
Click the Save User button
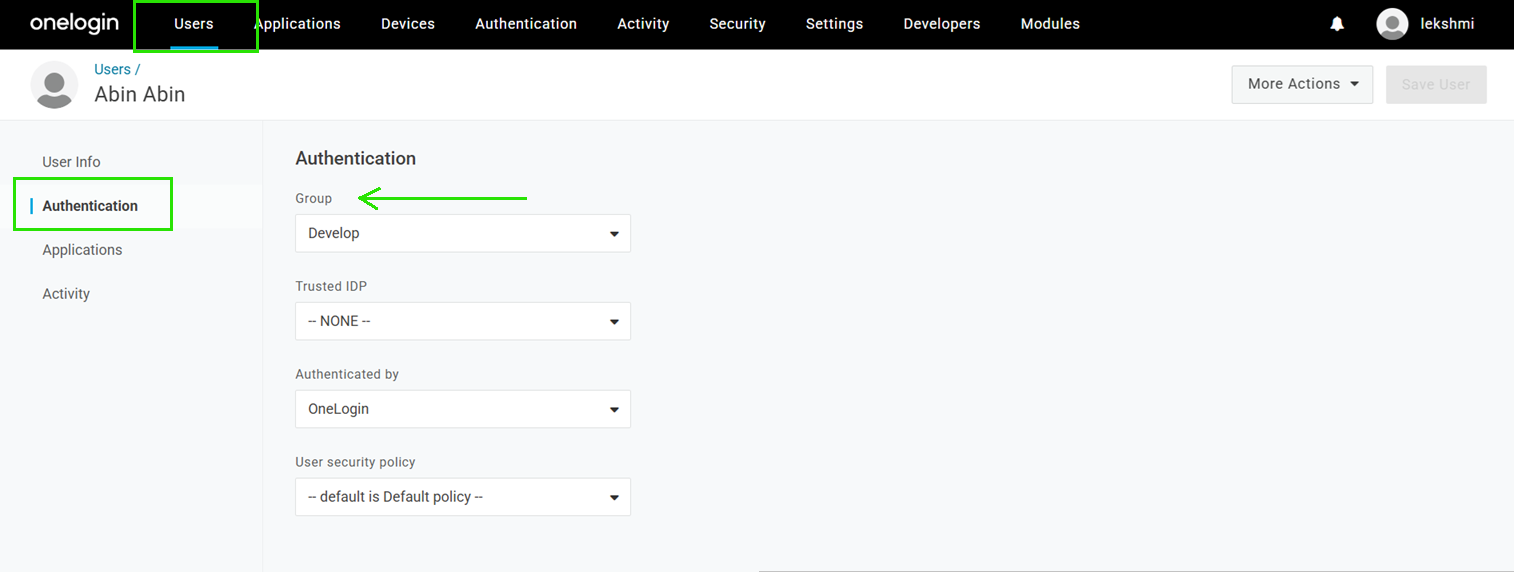[1436, 84]
